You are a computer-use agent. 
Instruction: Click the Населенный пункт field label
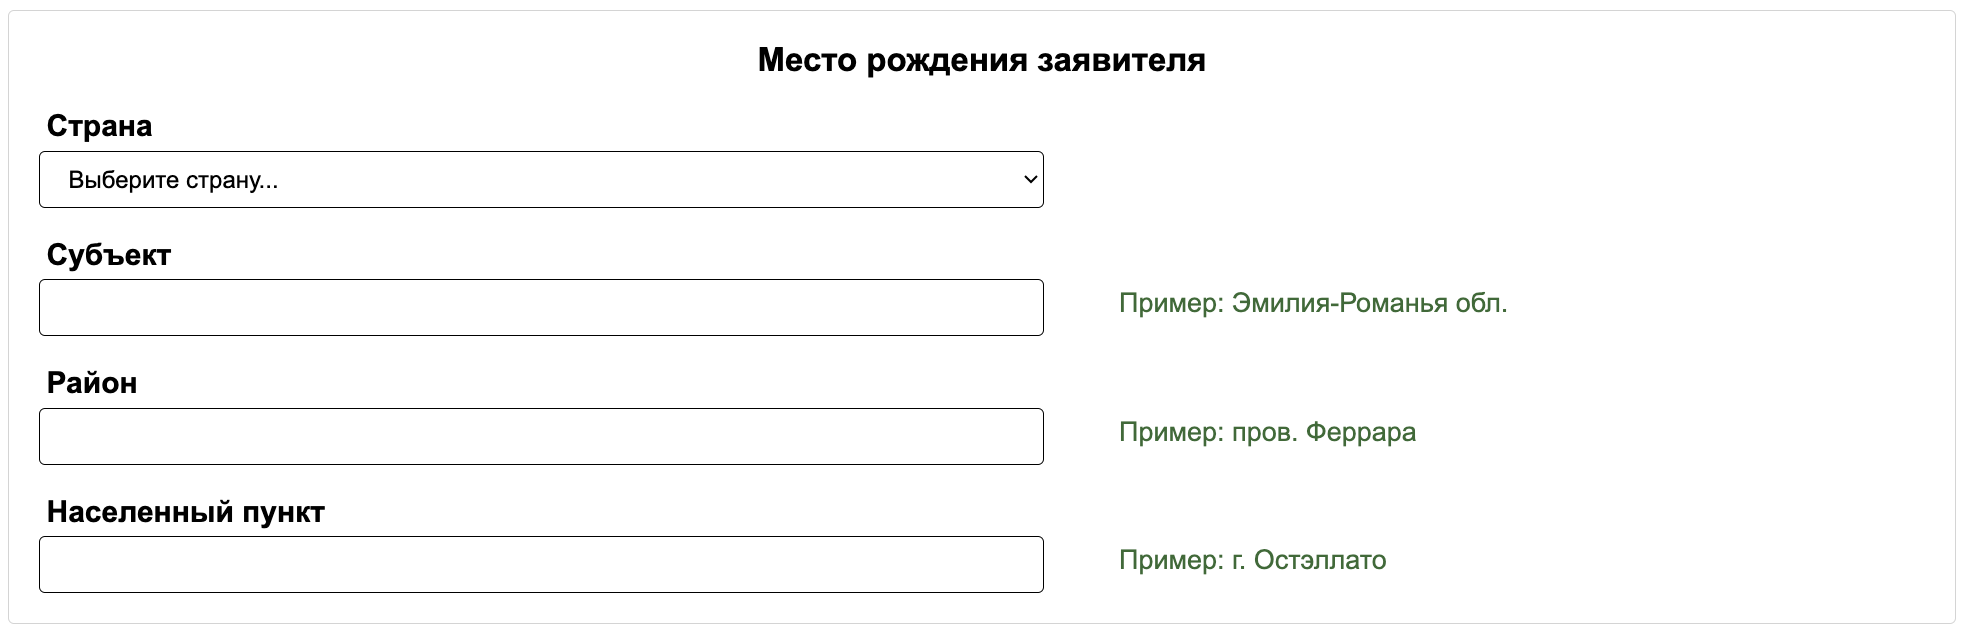(186, 510)
